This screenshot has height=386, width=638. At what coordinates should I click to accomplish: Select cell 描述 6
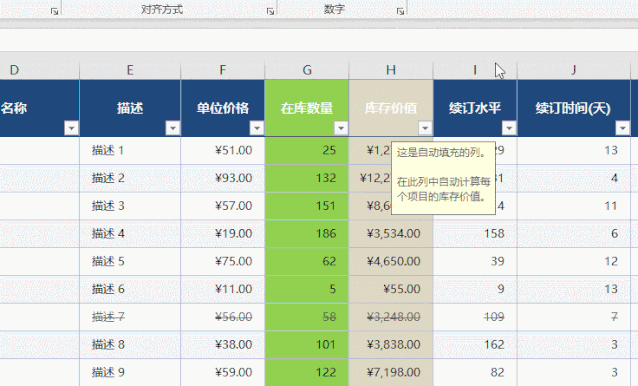(x=130, y=289)
